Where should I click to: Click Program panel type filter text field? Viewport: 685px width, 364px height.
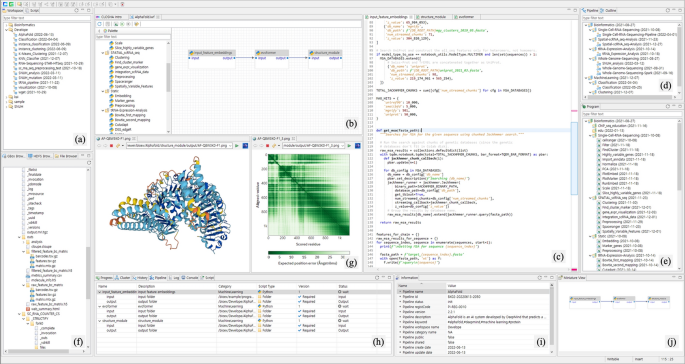[631, 114]
